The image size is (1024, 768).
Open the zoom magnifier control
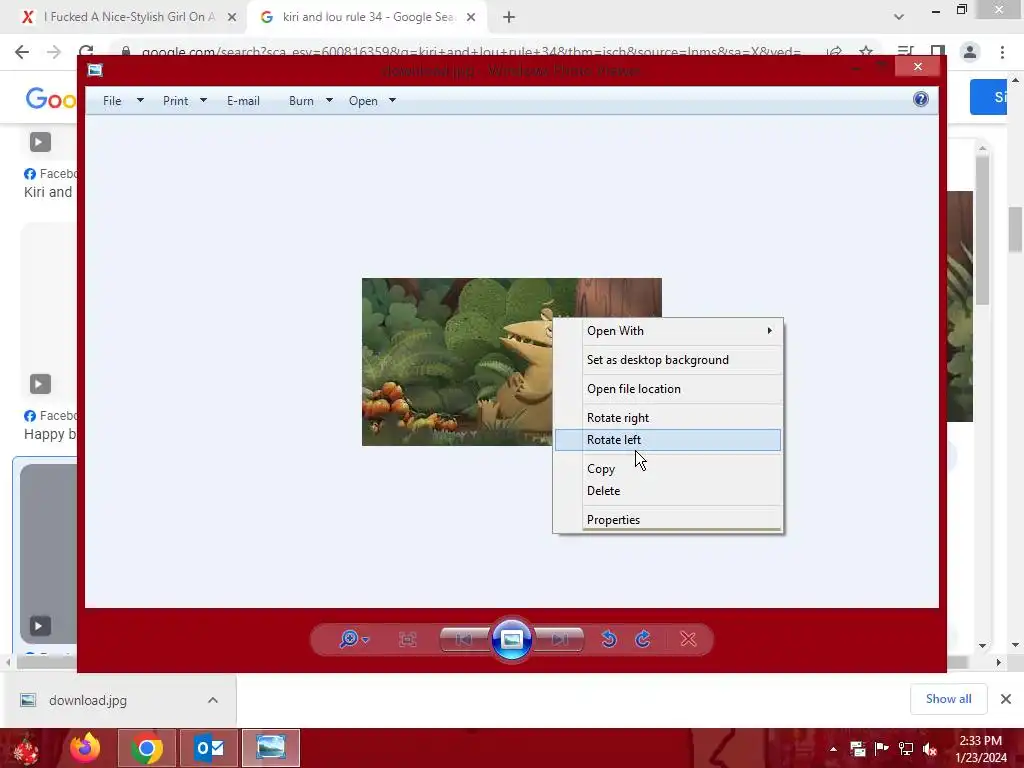coord(354,639)
